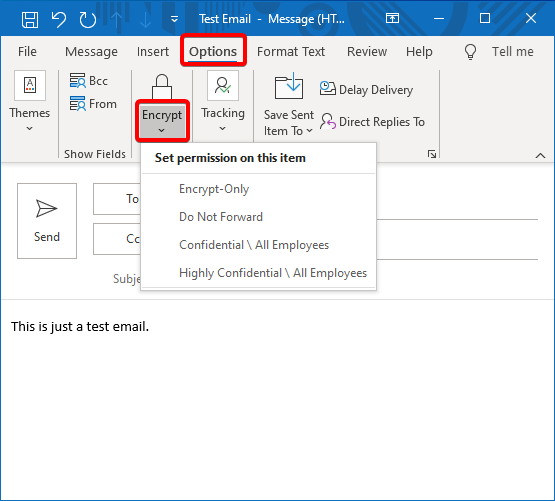Image resolution: width=555 pixels, height=501 pixels.
Task: Click the Tell me search box
Action: coord(513,52)
